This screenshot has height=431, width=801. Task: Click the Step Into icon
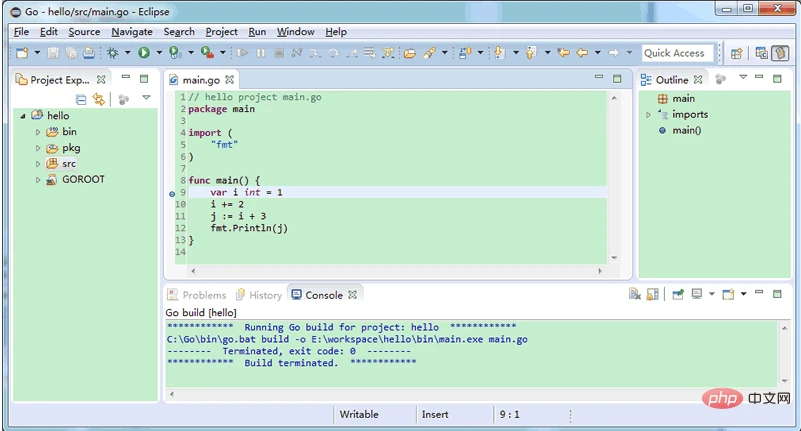click(315, 53)
